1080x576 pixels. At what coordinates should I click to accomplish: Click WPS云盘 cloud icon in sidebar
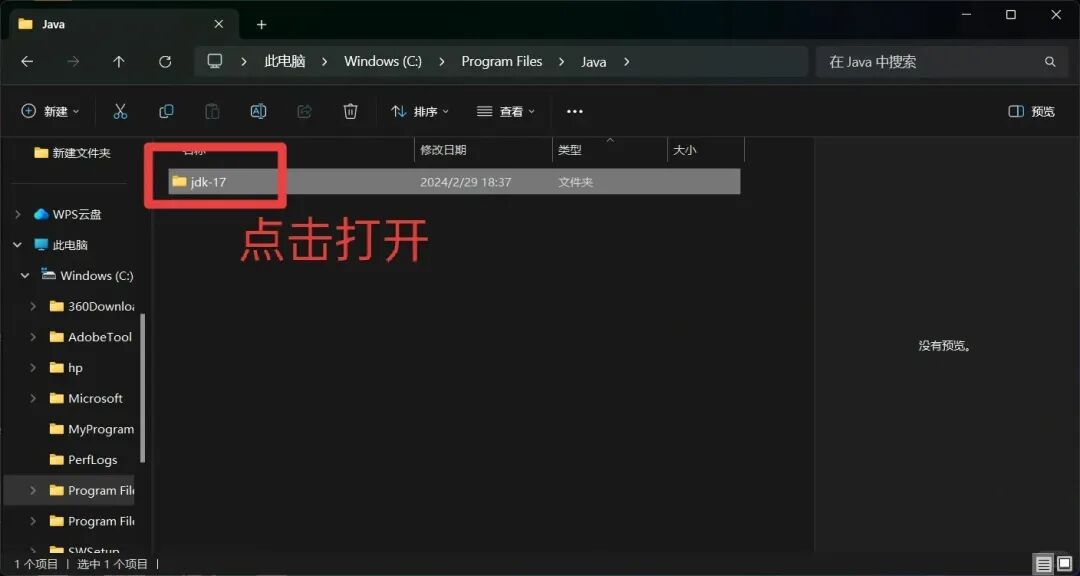pyautogui.click(x=41, y=214)
